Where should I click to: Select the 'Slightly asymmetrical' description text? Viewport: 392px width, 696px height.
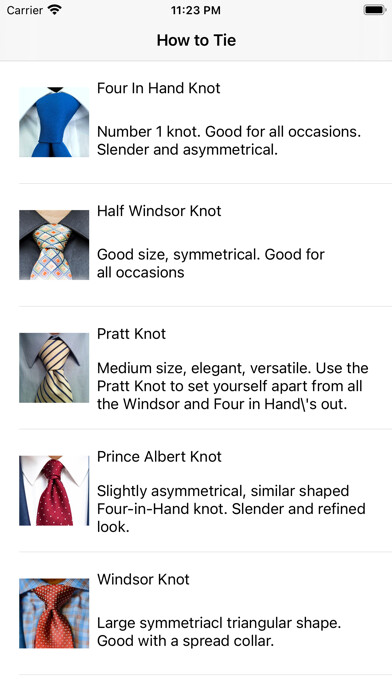231,509
